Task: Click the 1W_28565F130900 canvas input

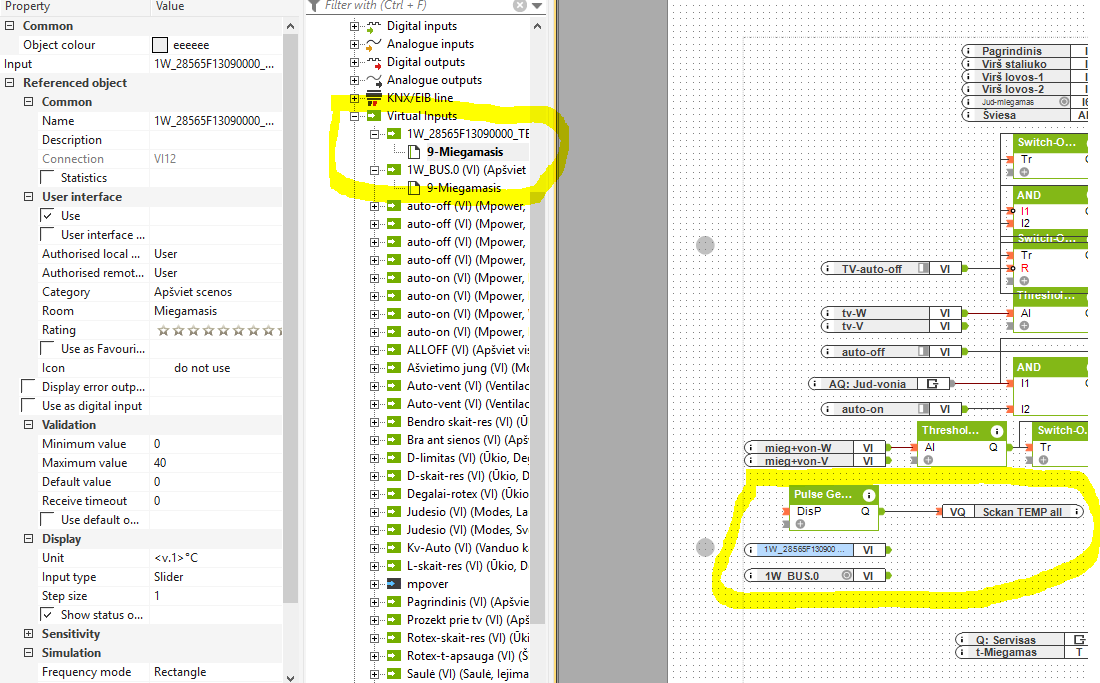Action: point(816,550)
